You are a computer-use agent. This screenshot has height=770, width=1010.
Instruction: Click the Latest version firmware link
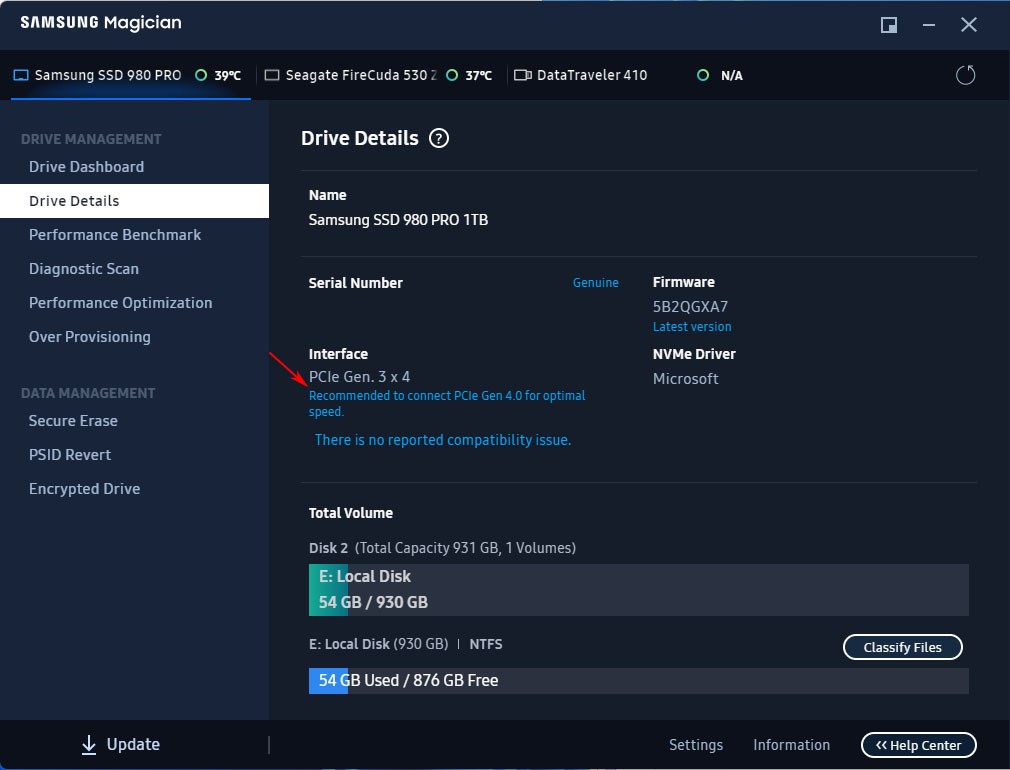coord(692,327)
